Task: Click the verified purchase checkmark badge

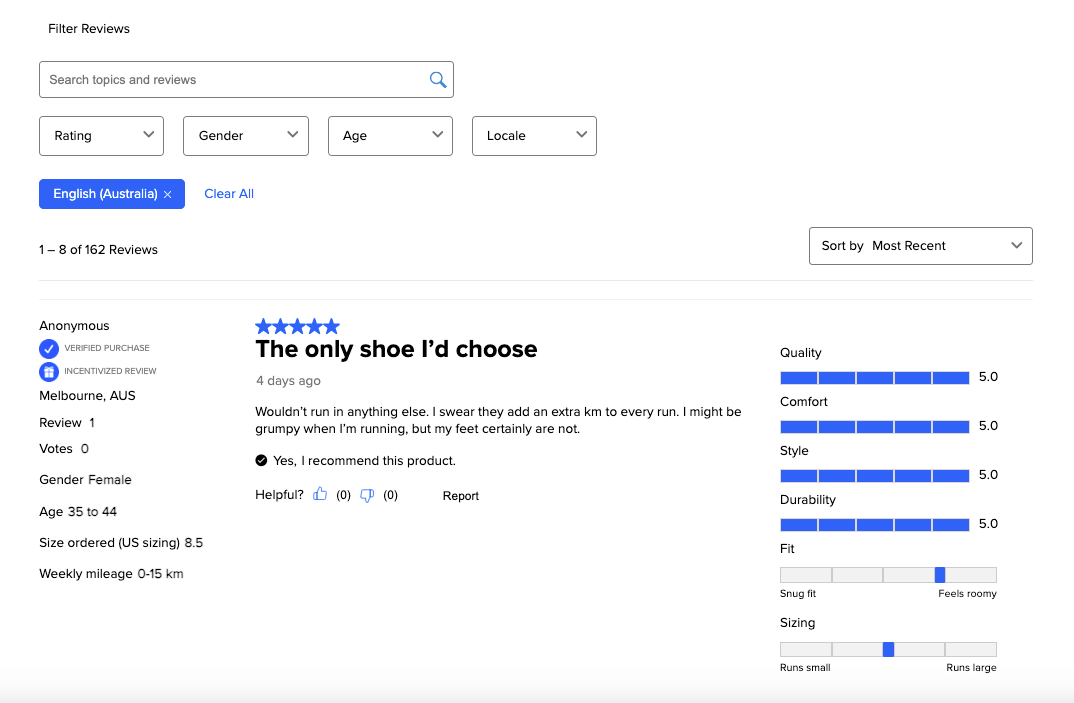Action: [x=49, y=348]
